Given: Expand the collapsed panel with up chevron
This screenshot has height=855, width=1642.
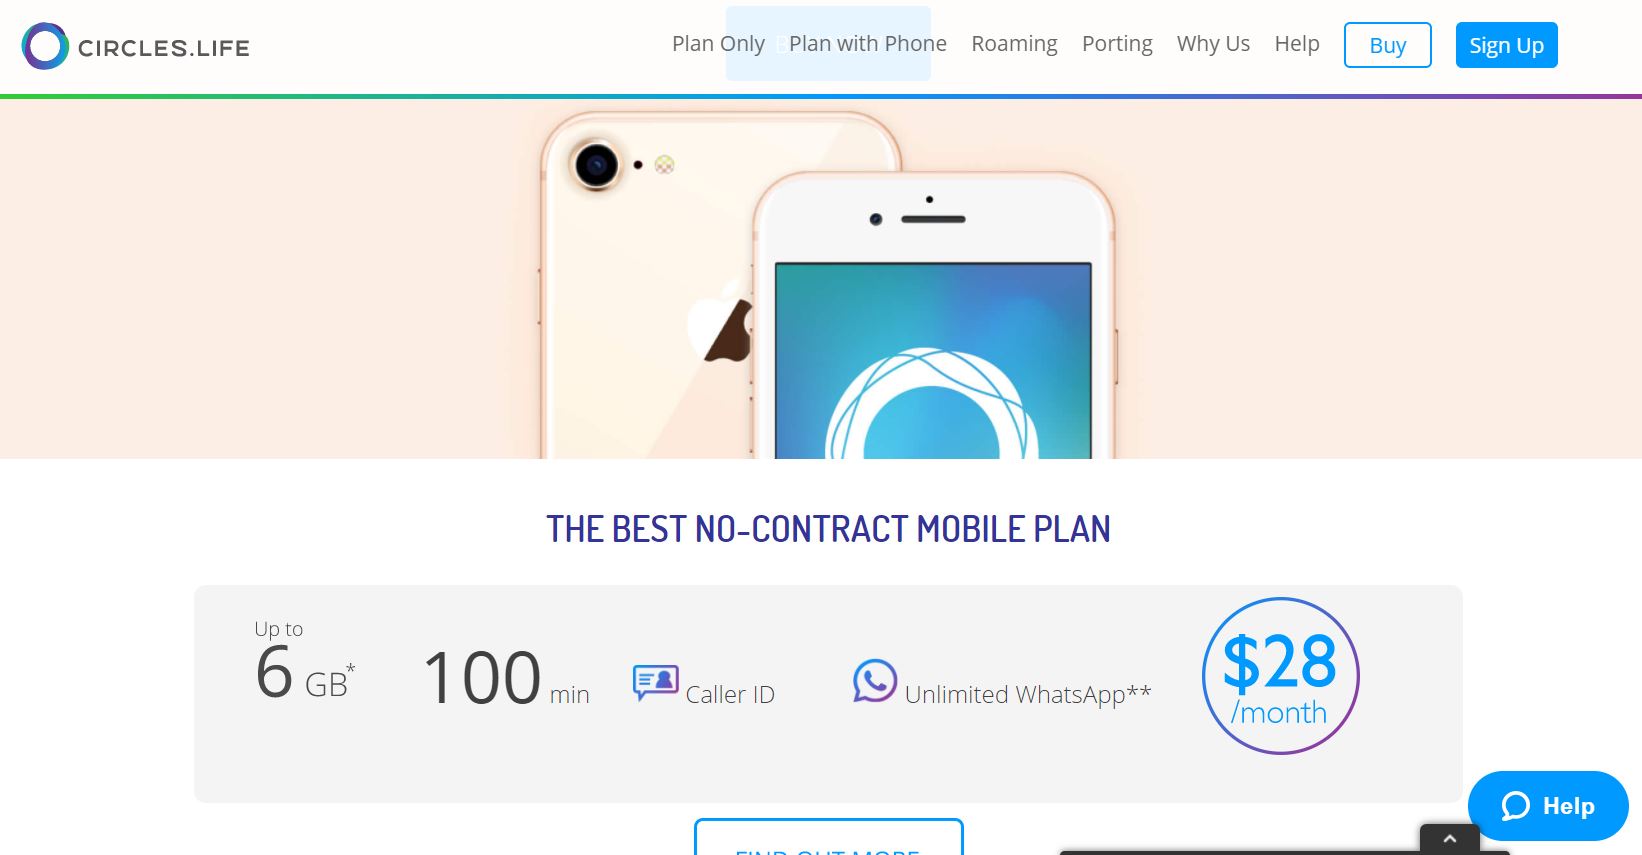Looking at the screenshot, I should tap(1450, 840).
